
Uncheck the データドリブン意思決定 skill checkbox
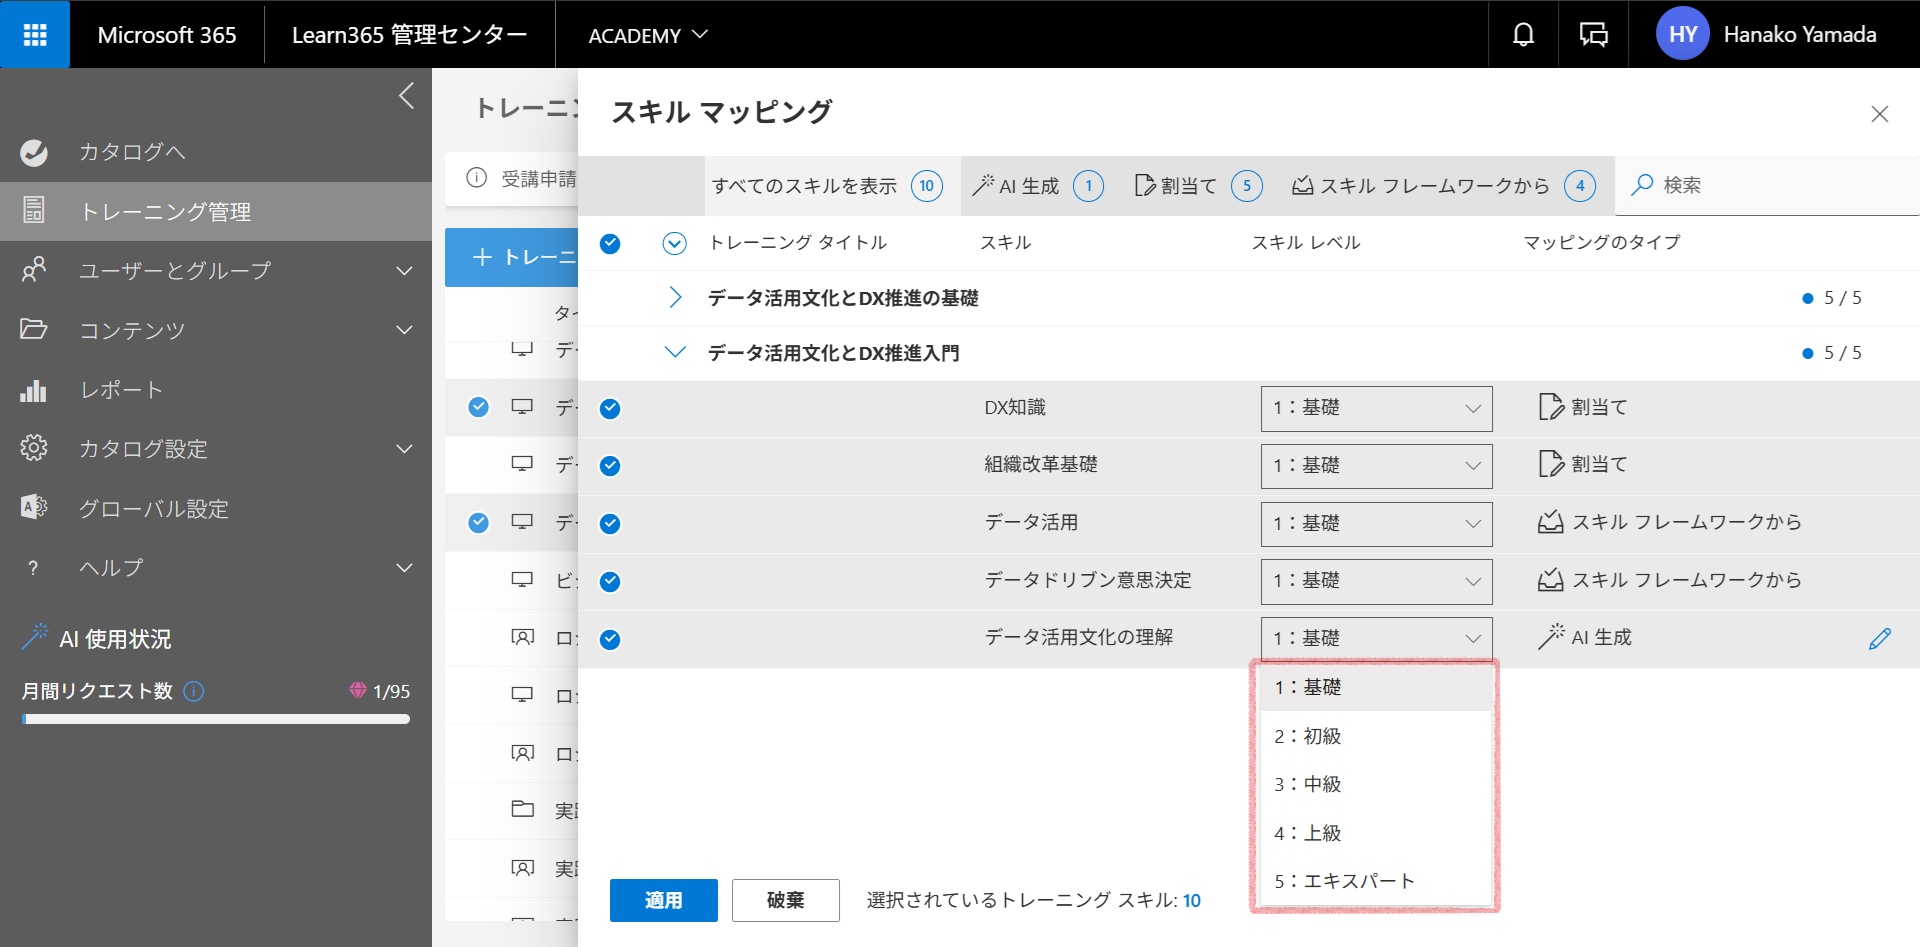610,582
